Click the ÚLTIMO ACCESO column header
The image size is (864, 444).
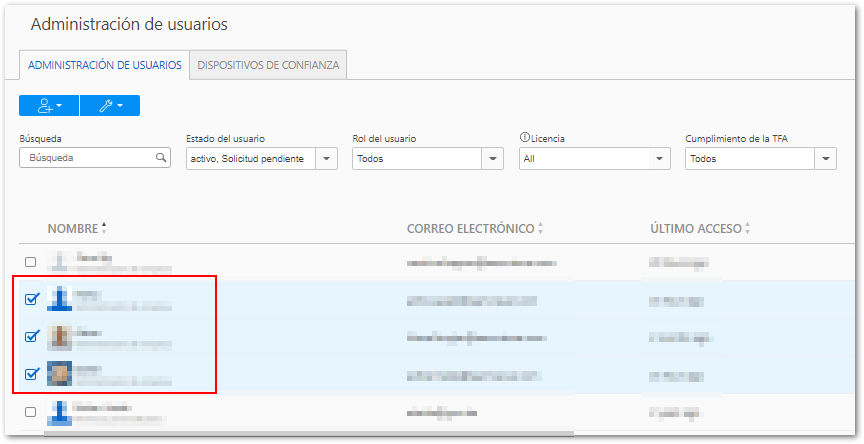point(696,229)
